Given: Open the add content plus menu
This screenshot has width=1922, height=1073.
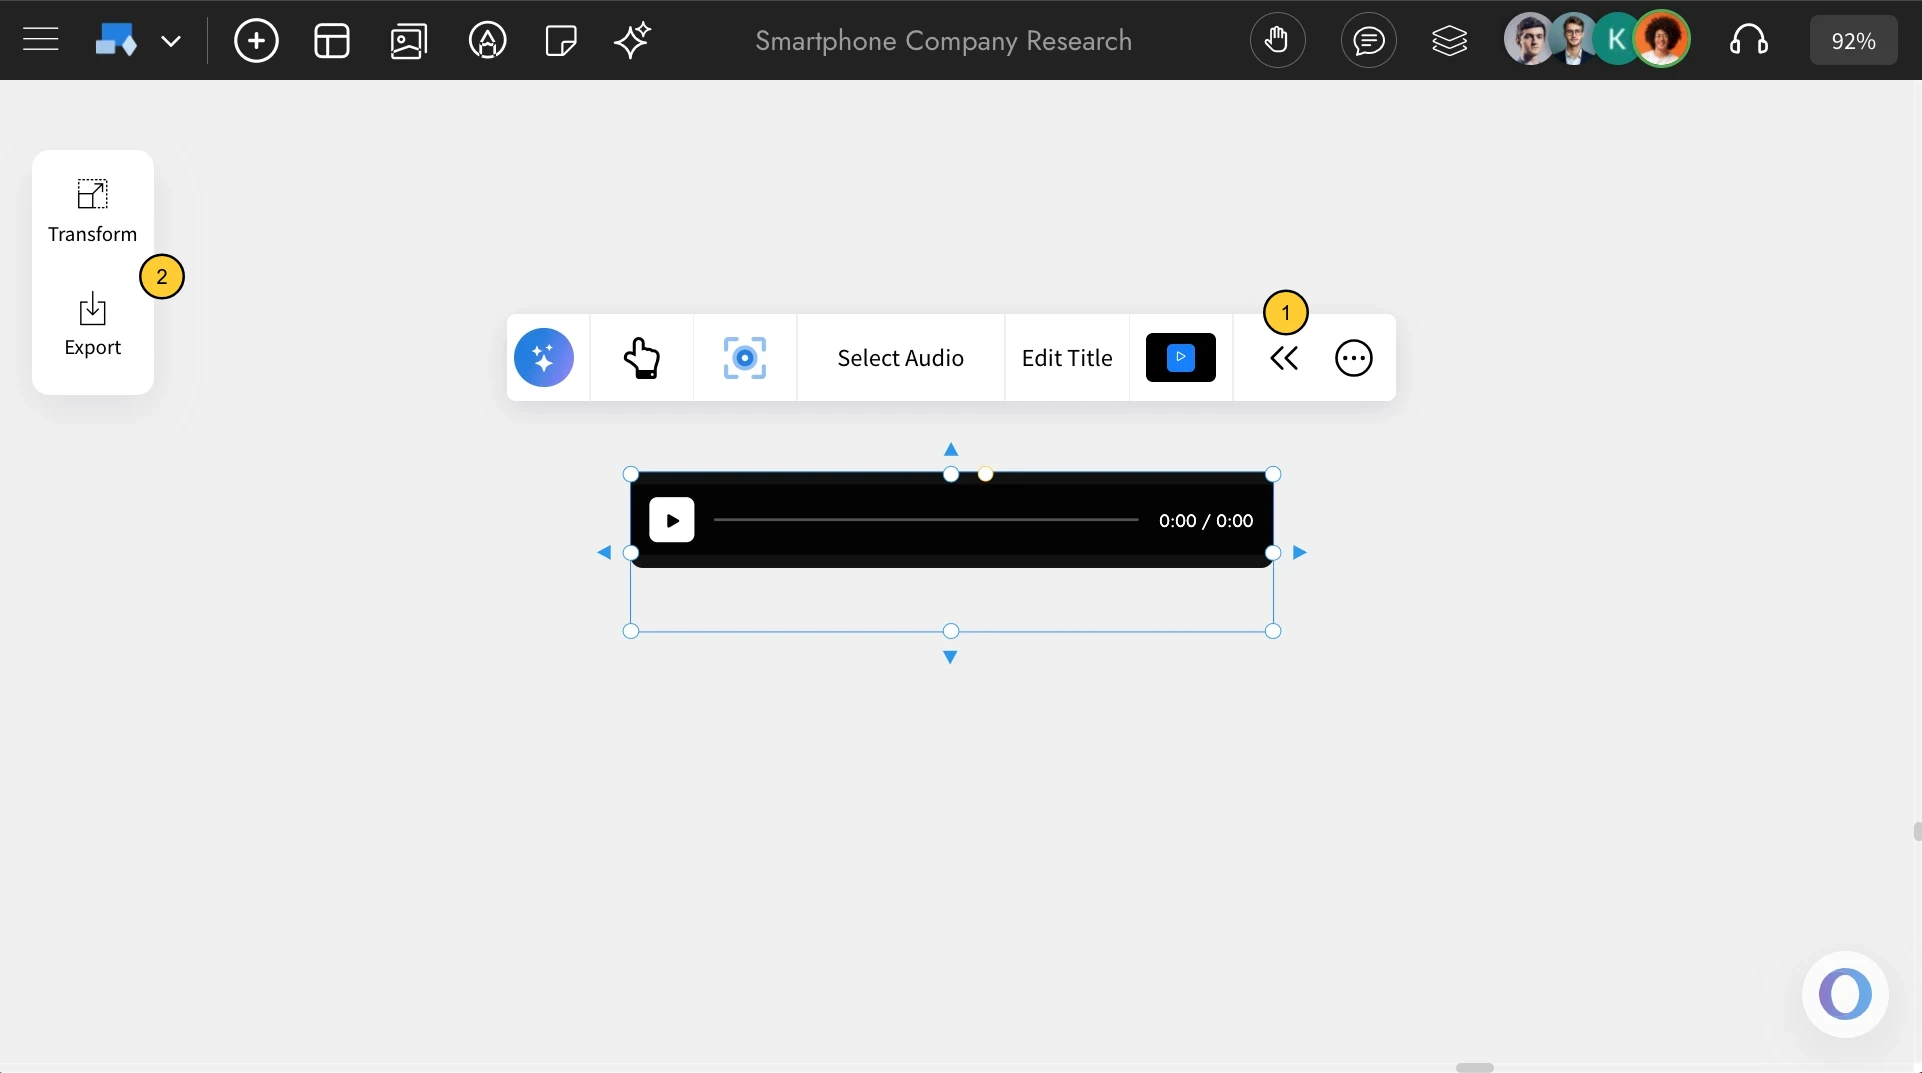Looking at the screenshot, I should coord(255,40).
